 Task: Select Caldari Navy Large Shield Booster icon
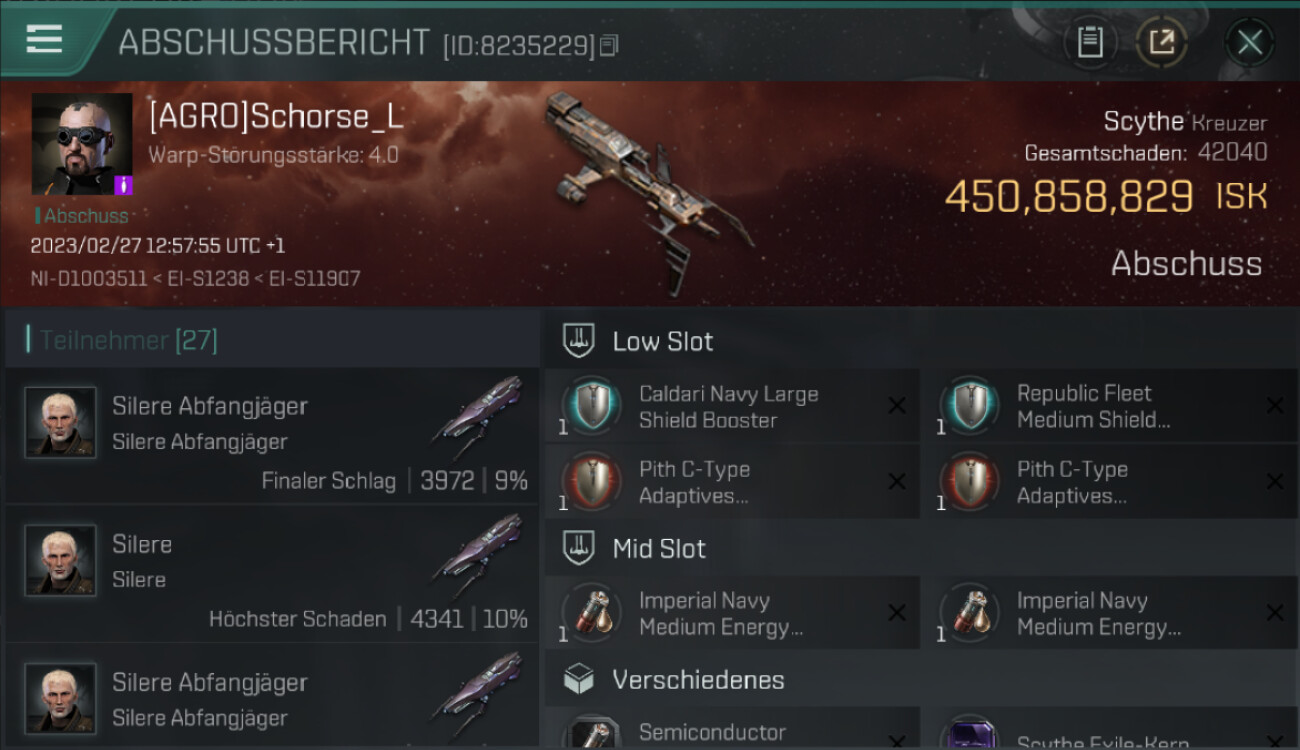592,406
